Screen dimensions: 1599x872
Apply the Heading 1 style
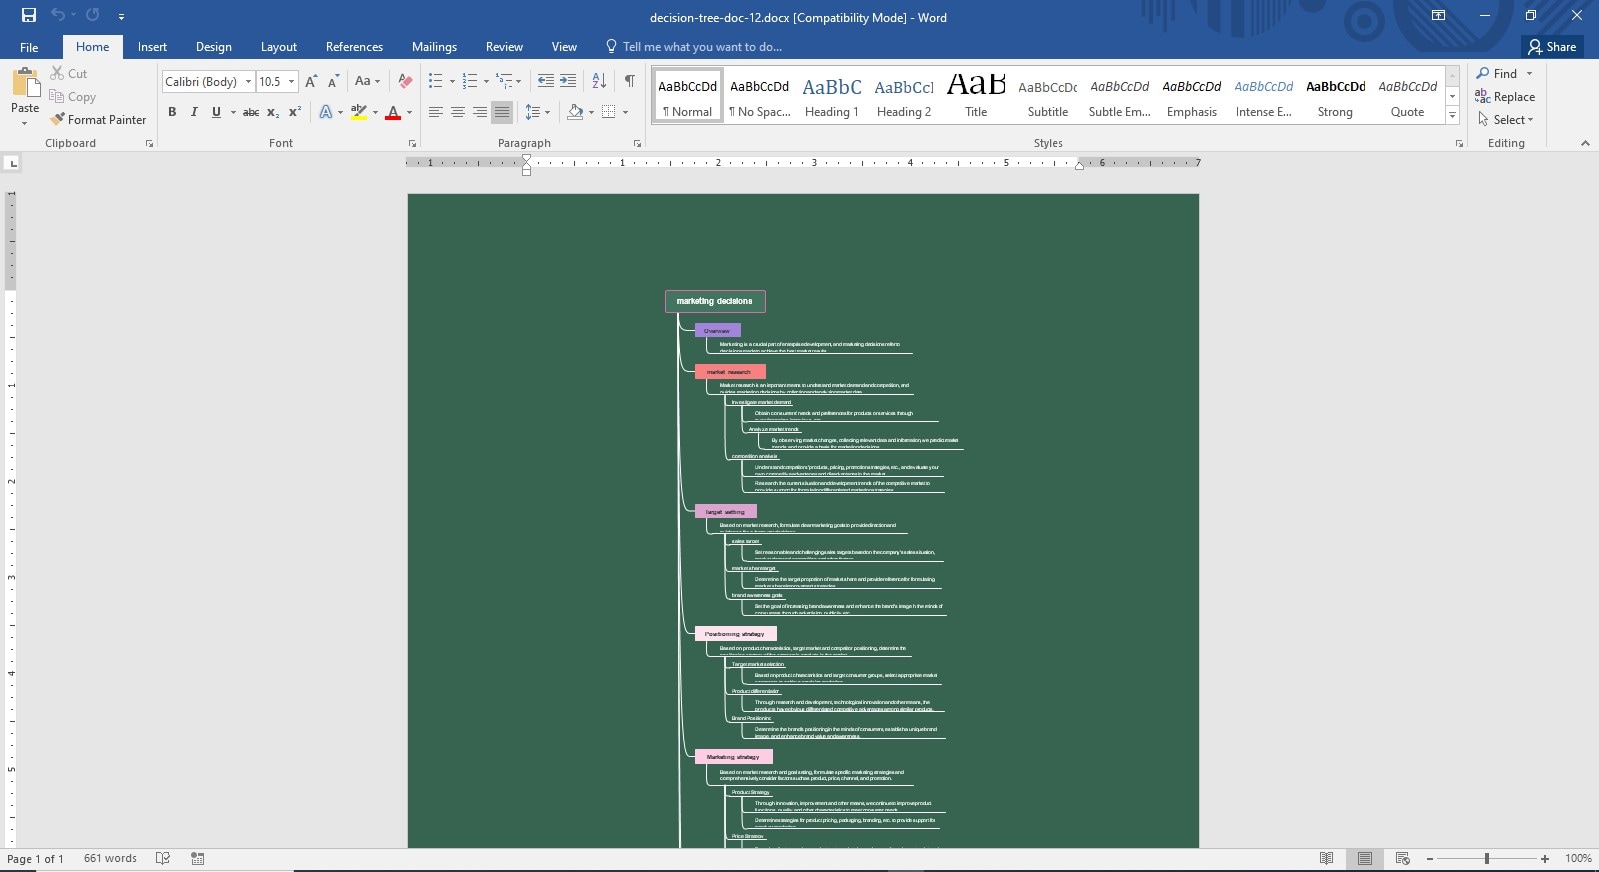coord(832,97)
